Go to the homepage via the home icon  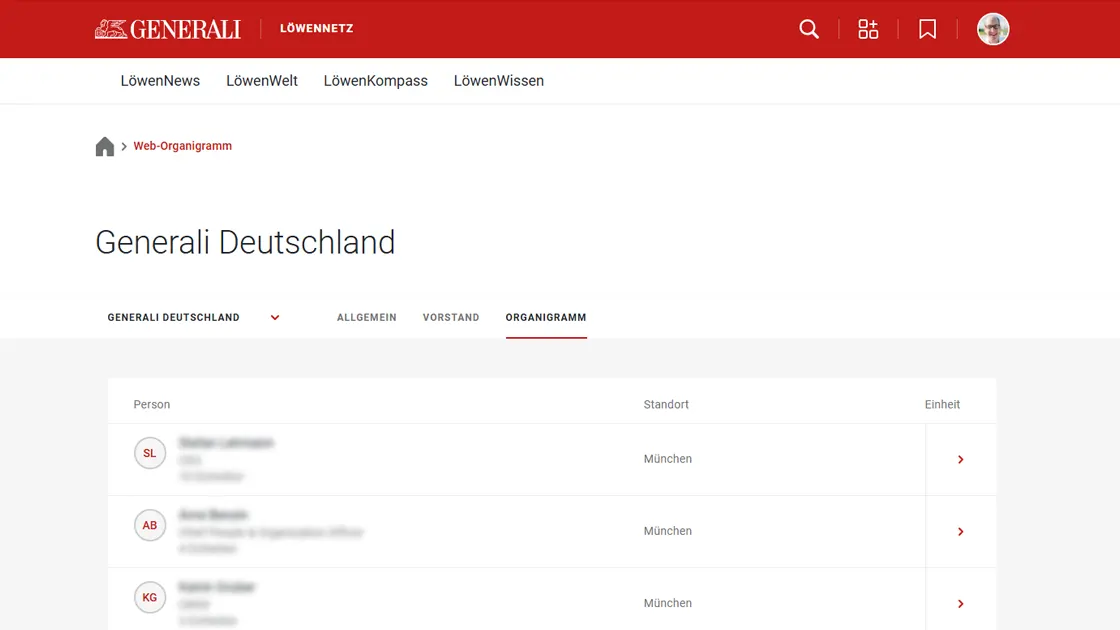[105, 145]
